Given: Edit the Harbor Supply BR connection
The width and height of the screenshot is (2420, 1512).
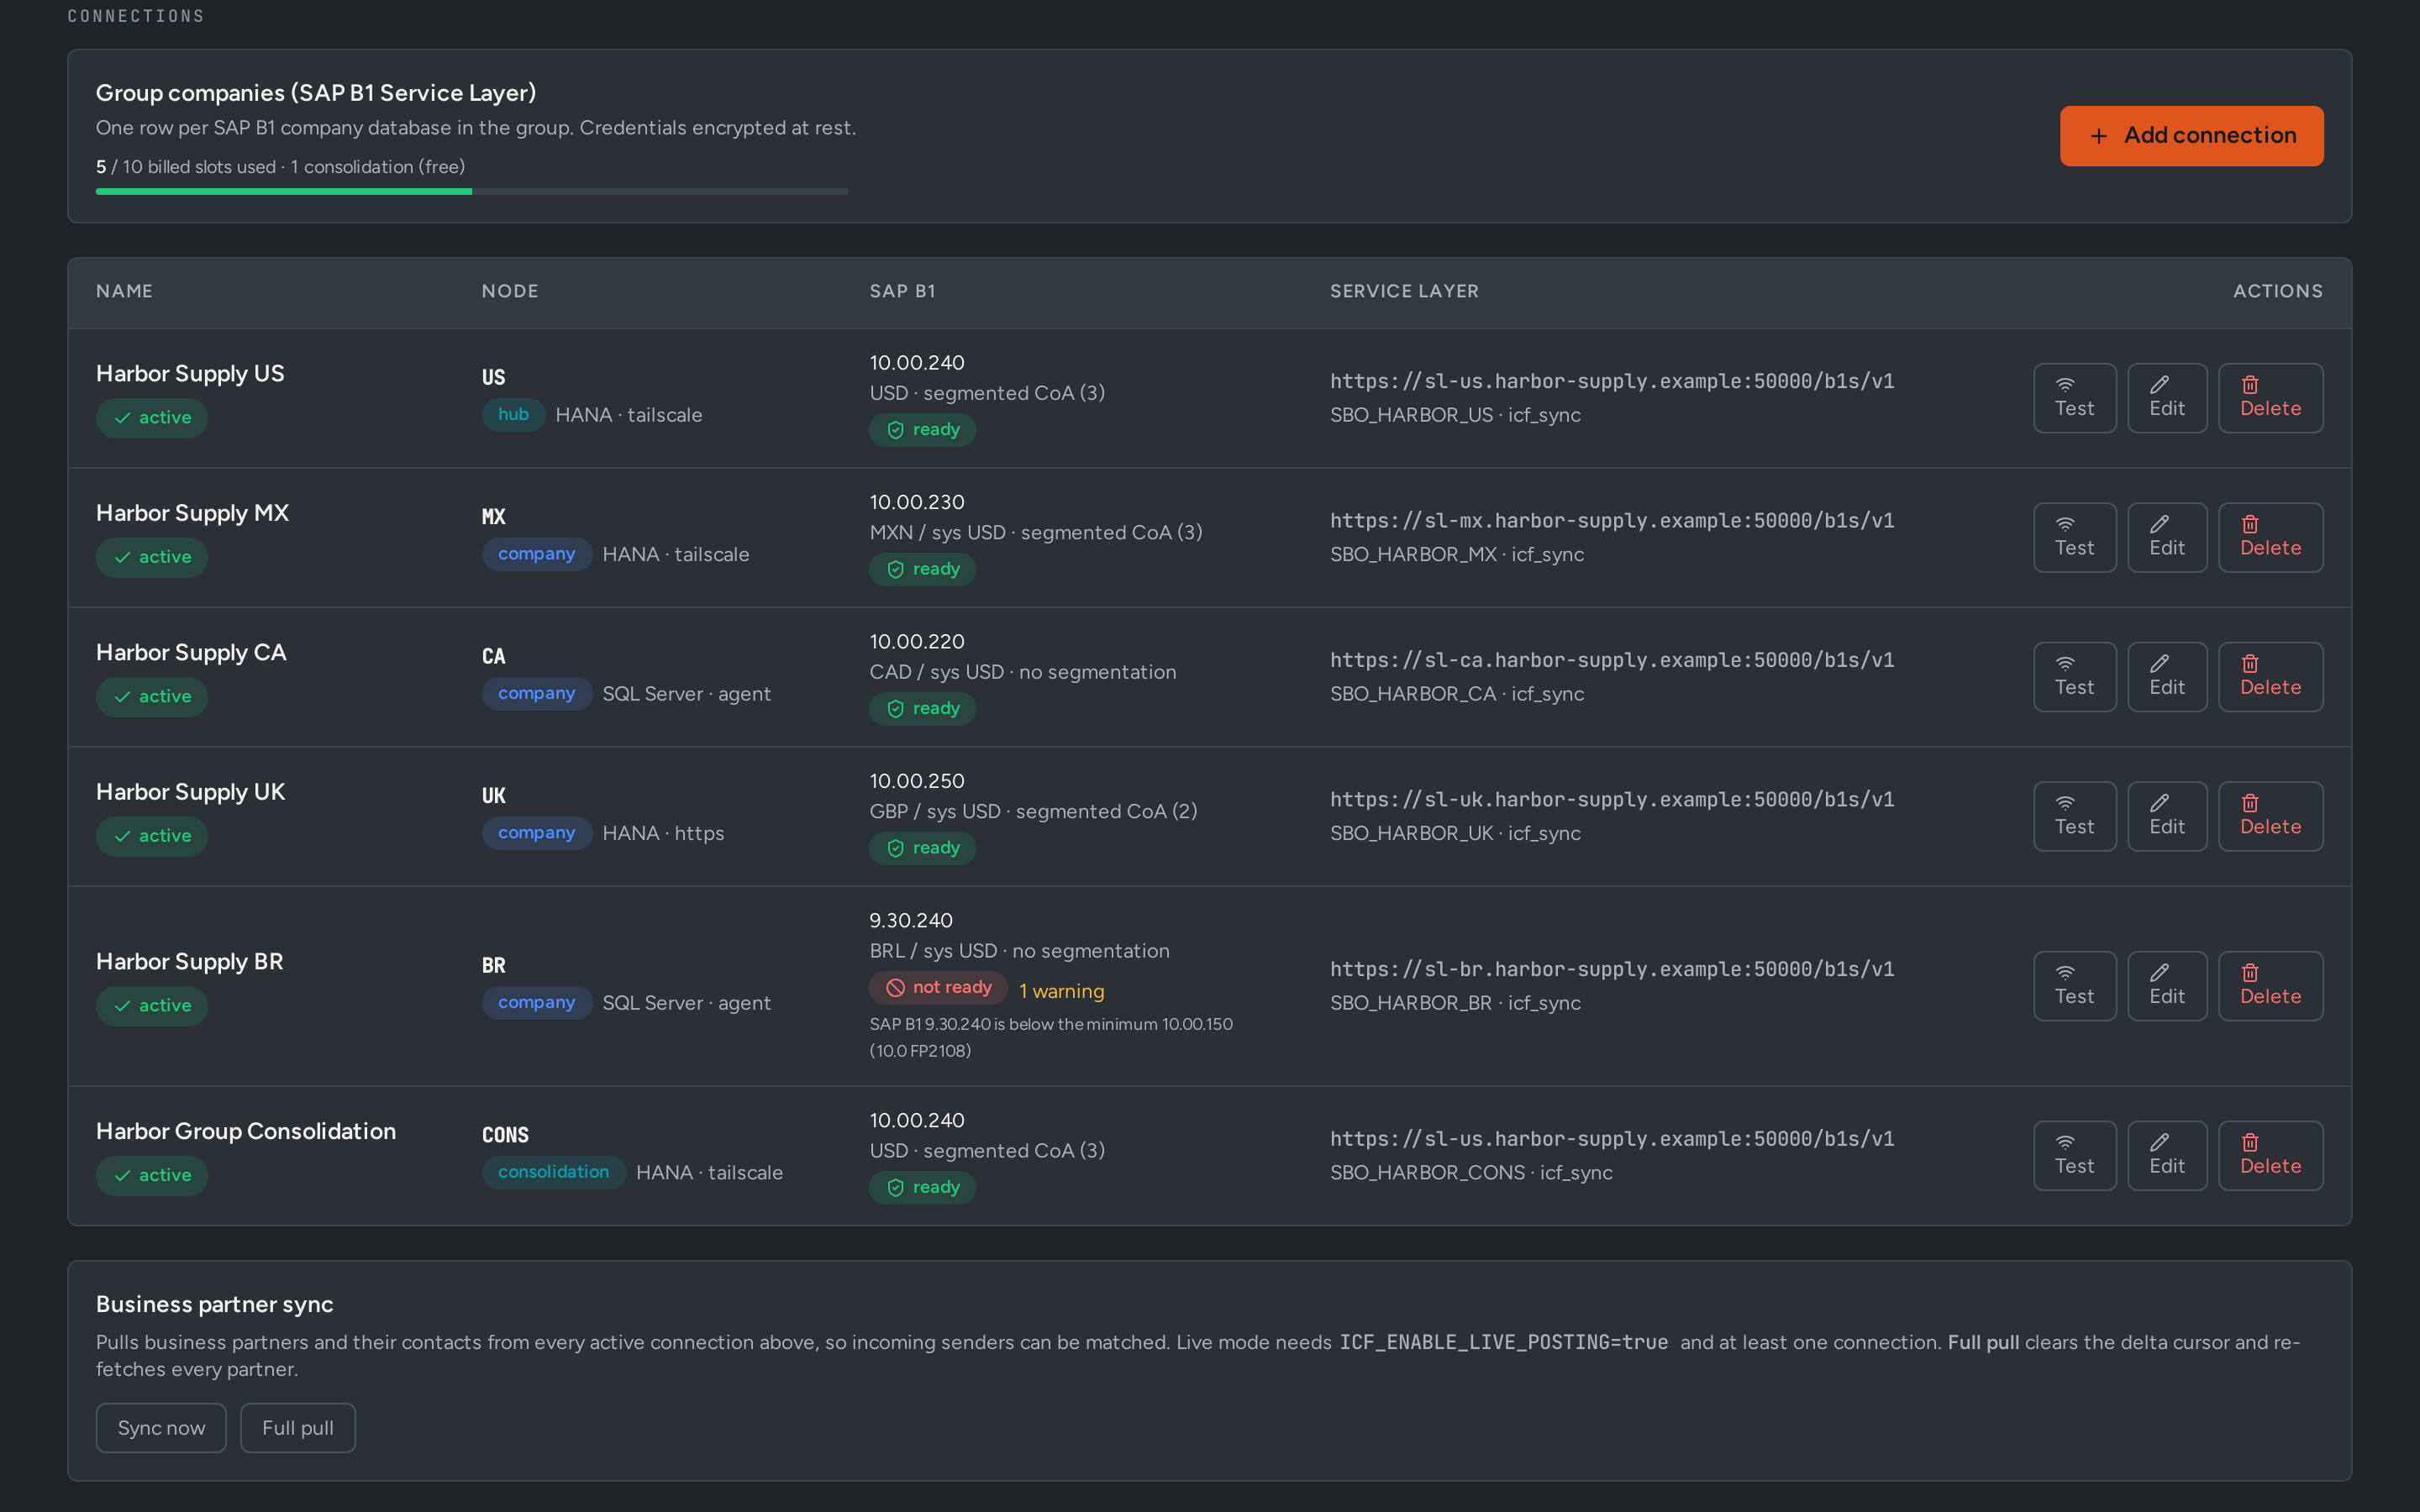Looking at the screenshot, I should tap(2167, 986).
